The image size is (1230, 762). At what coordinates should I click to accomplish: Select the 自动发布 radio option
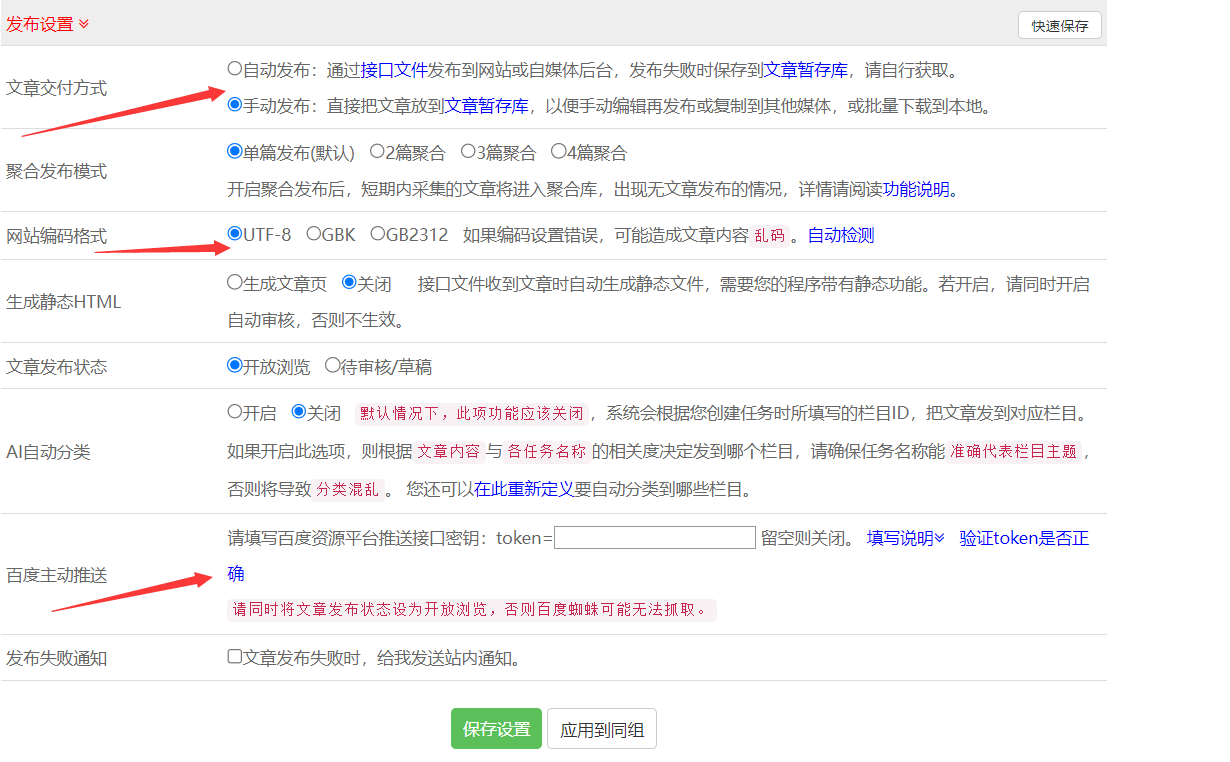[235, 69]
